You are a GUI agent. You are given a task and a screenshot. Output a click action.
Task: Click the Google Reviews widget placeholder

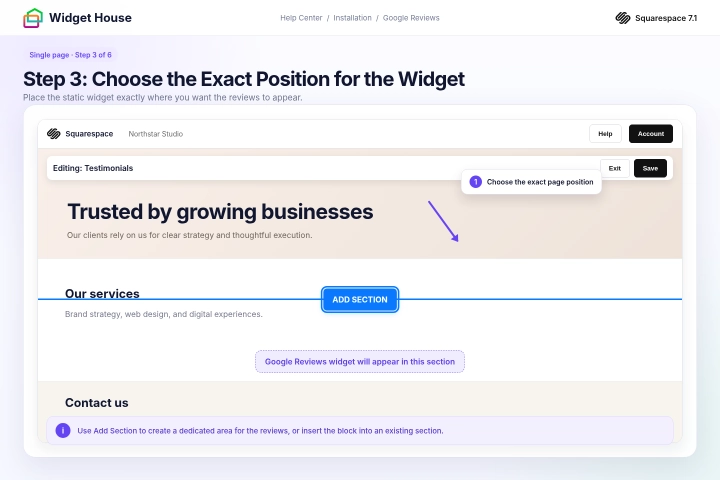[360, 361]
